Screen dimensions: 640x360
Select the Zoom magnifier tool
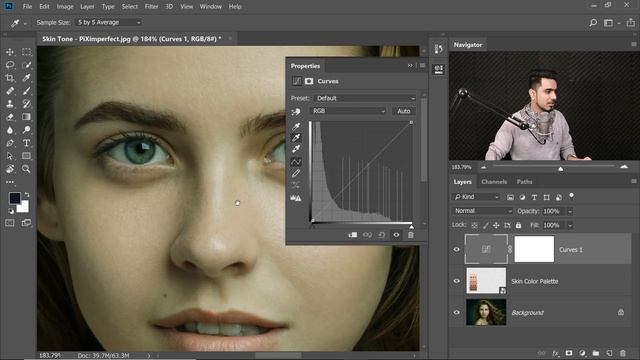tap(27, 169)
